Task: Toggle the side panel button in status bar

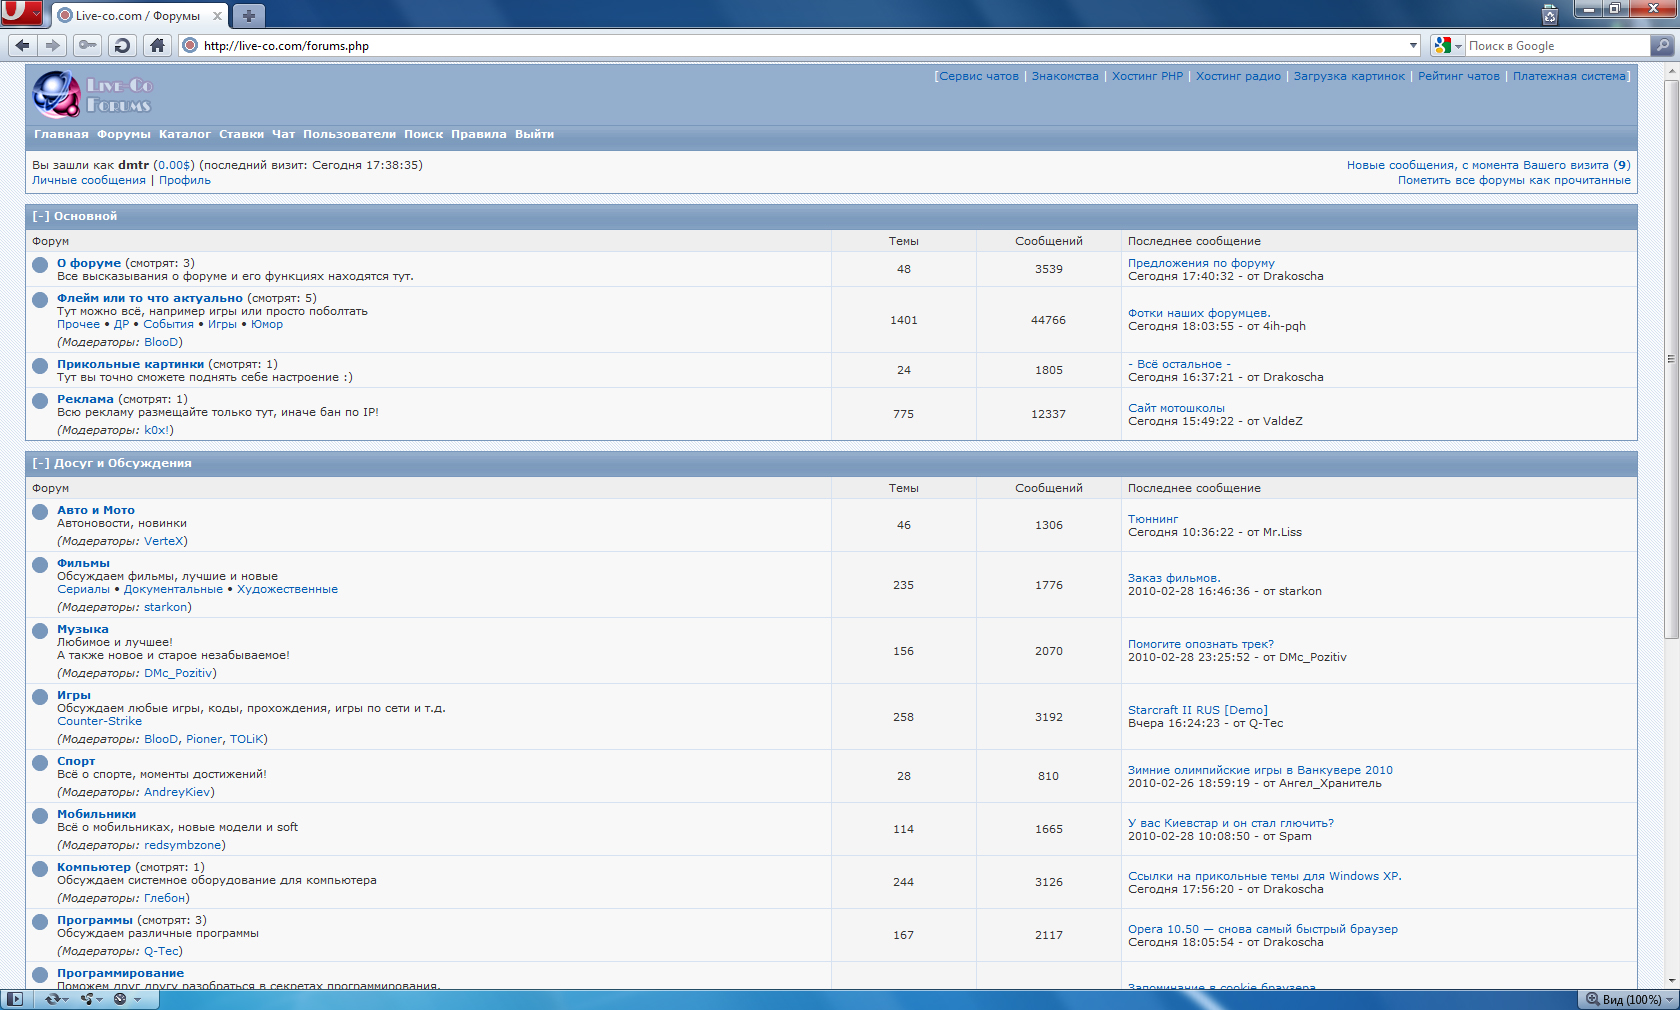Action: point(14,999)
